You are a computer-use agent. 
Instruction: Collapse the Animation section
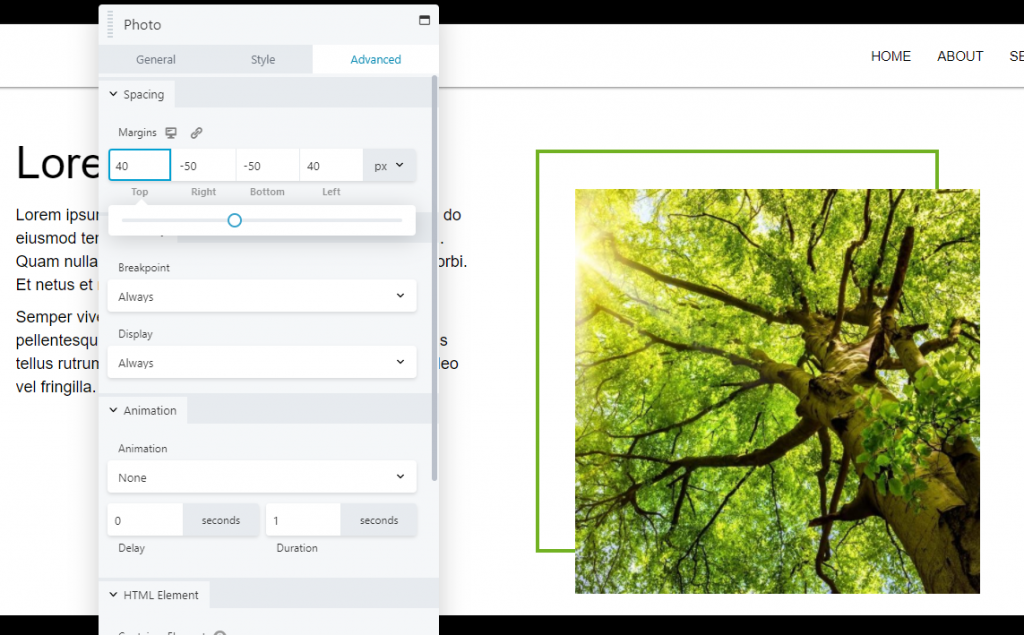142,410
